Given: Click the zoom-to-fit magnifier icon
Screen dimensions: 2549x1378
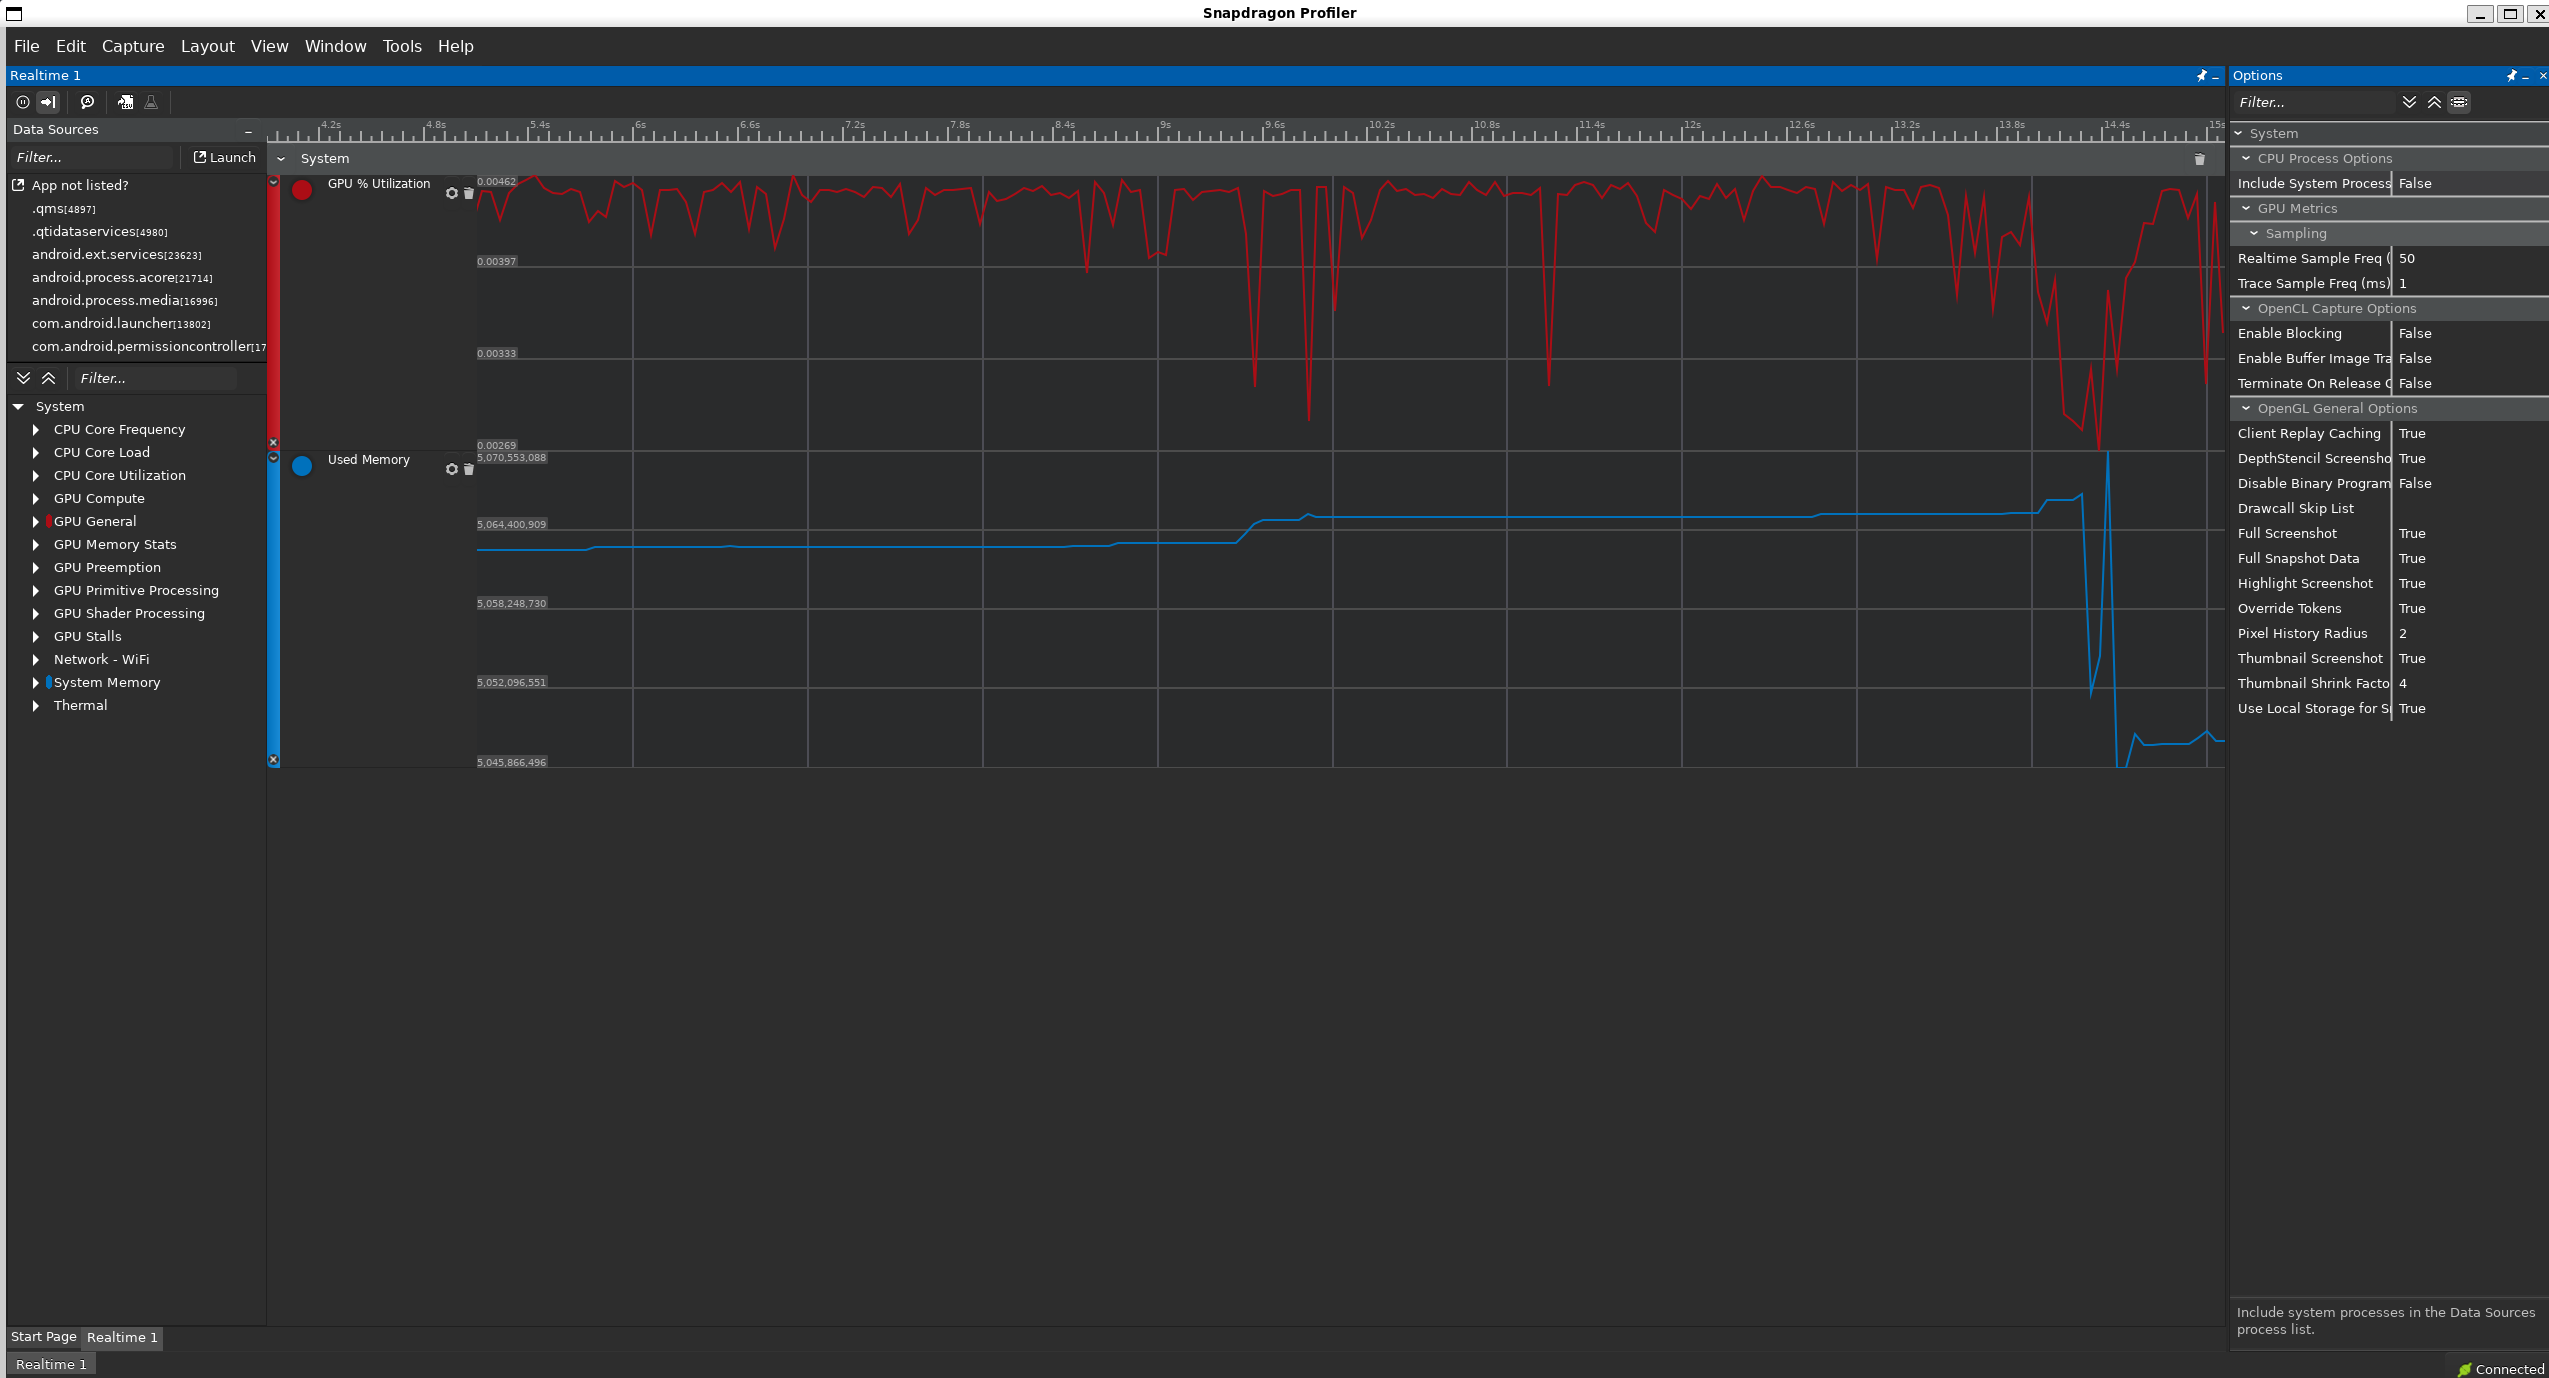Looking at the screenshot, I should point(87,102).
